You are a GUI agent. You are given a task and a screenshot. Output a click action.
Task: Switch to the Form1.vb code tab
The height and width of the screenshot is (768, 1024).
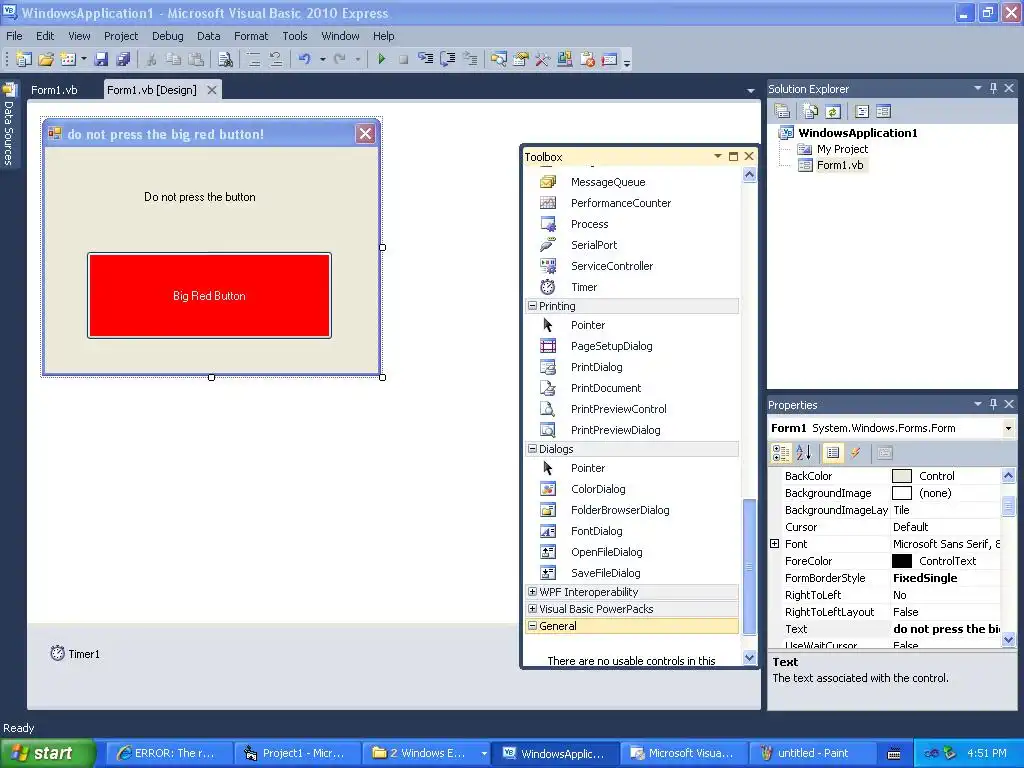54,90
